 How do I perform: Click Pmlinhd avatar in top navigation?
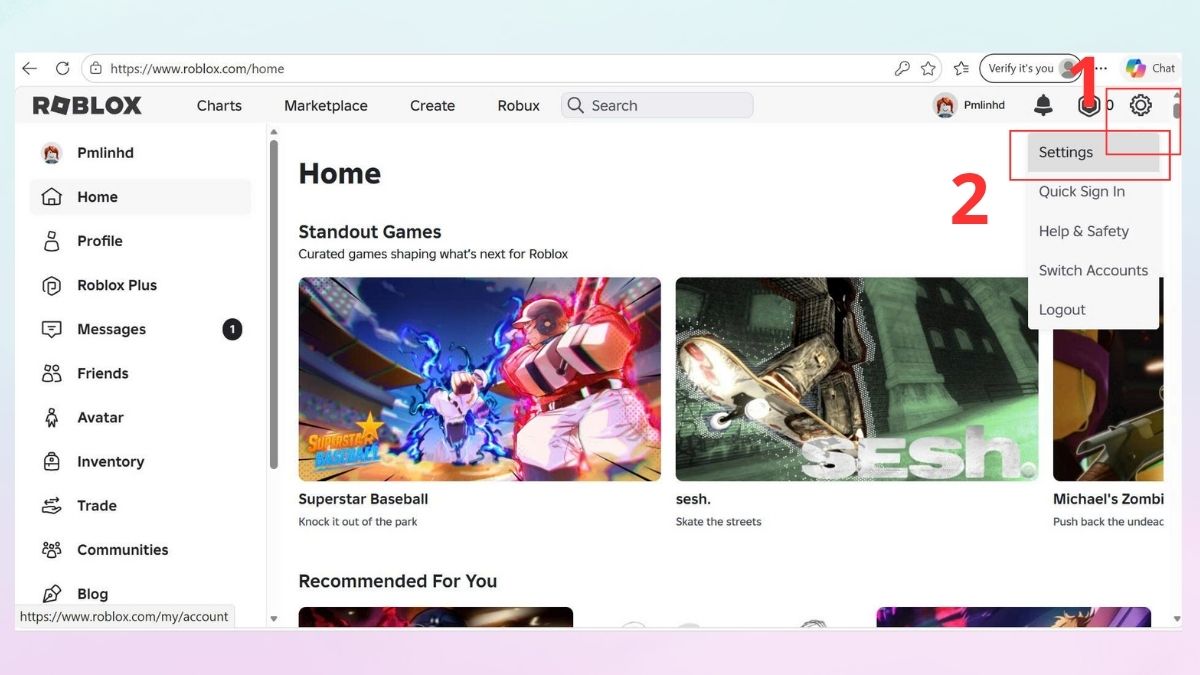tap(945, 105)
